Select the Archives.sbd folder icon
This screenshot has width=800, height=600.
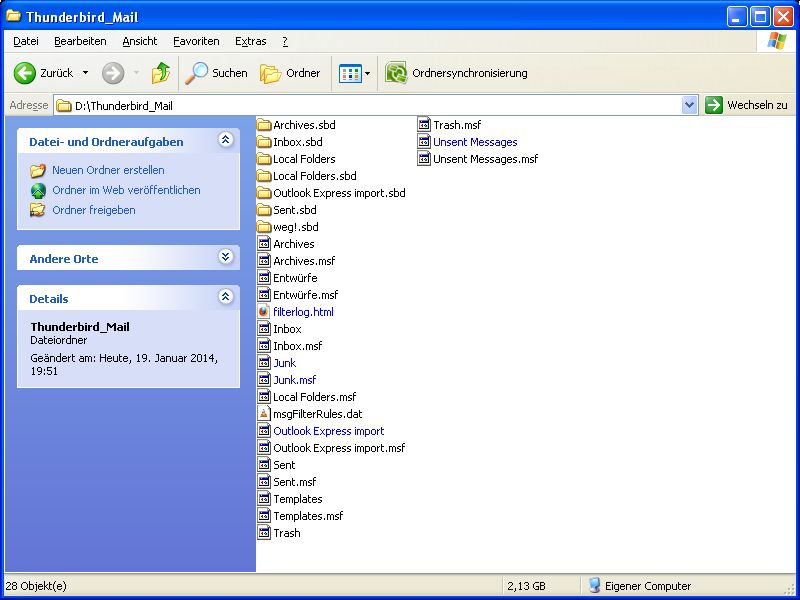coord(264,125)
